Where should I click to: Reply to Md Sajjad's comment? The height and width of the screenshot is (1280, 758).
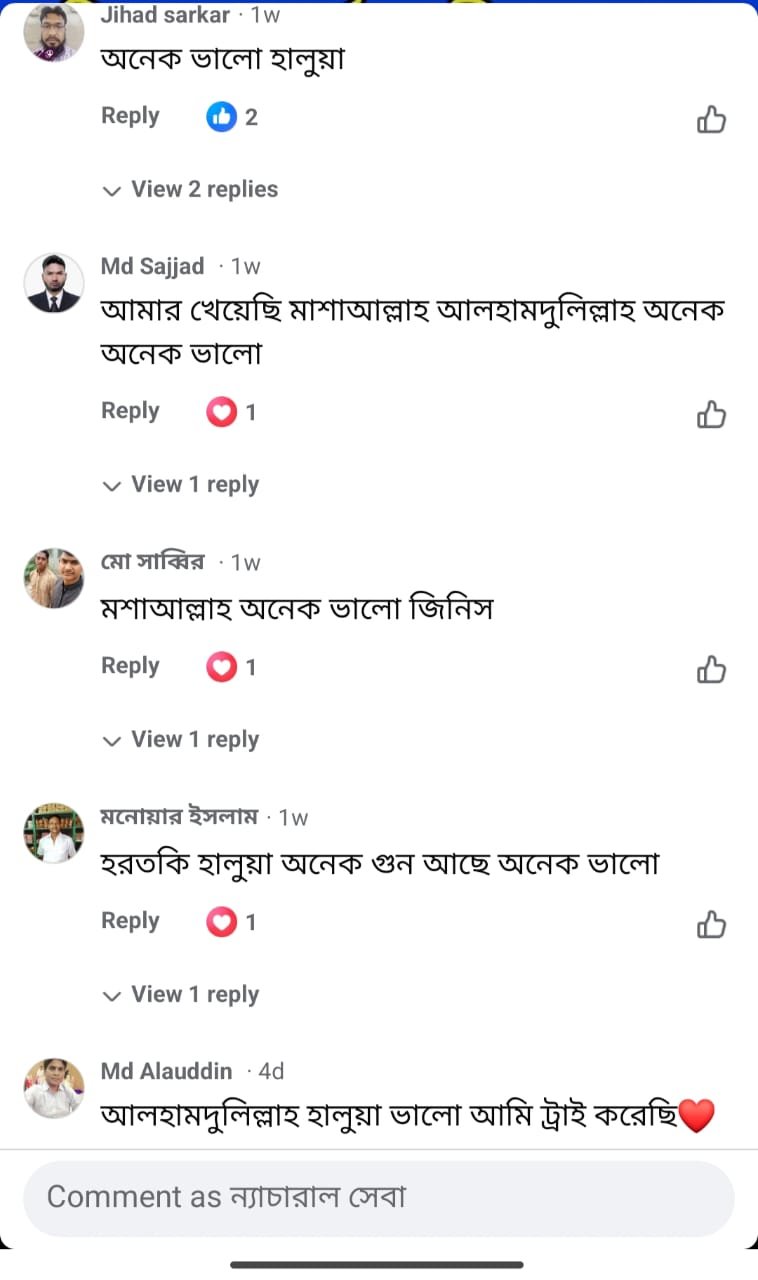click(x=130, y=411)
